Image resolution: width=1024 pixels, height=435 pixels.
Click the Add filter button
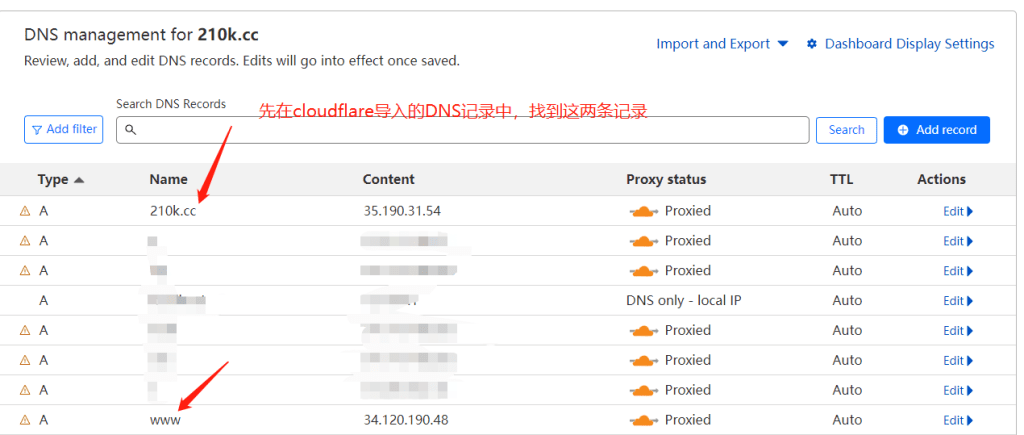click(x=63, y=130)
